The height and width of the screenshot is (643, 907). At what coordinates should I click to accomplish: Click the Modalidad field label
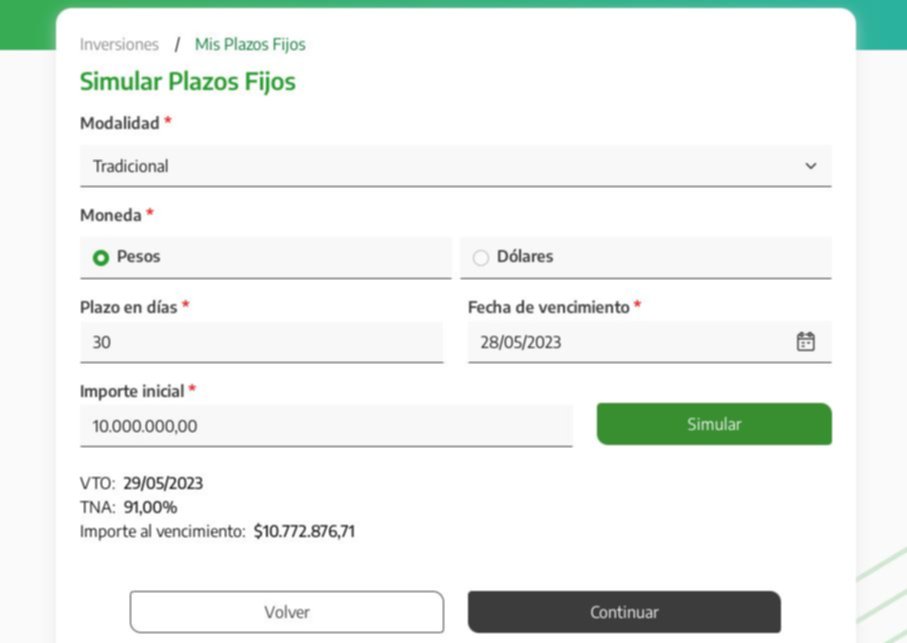120,123
